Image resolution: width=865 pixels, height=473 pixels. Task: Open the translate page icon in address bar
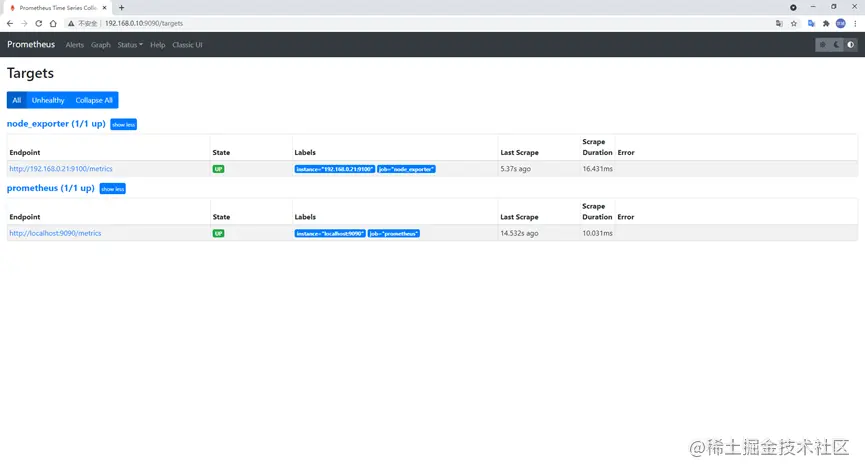pyautogui.click(x=779, y=23)
